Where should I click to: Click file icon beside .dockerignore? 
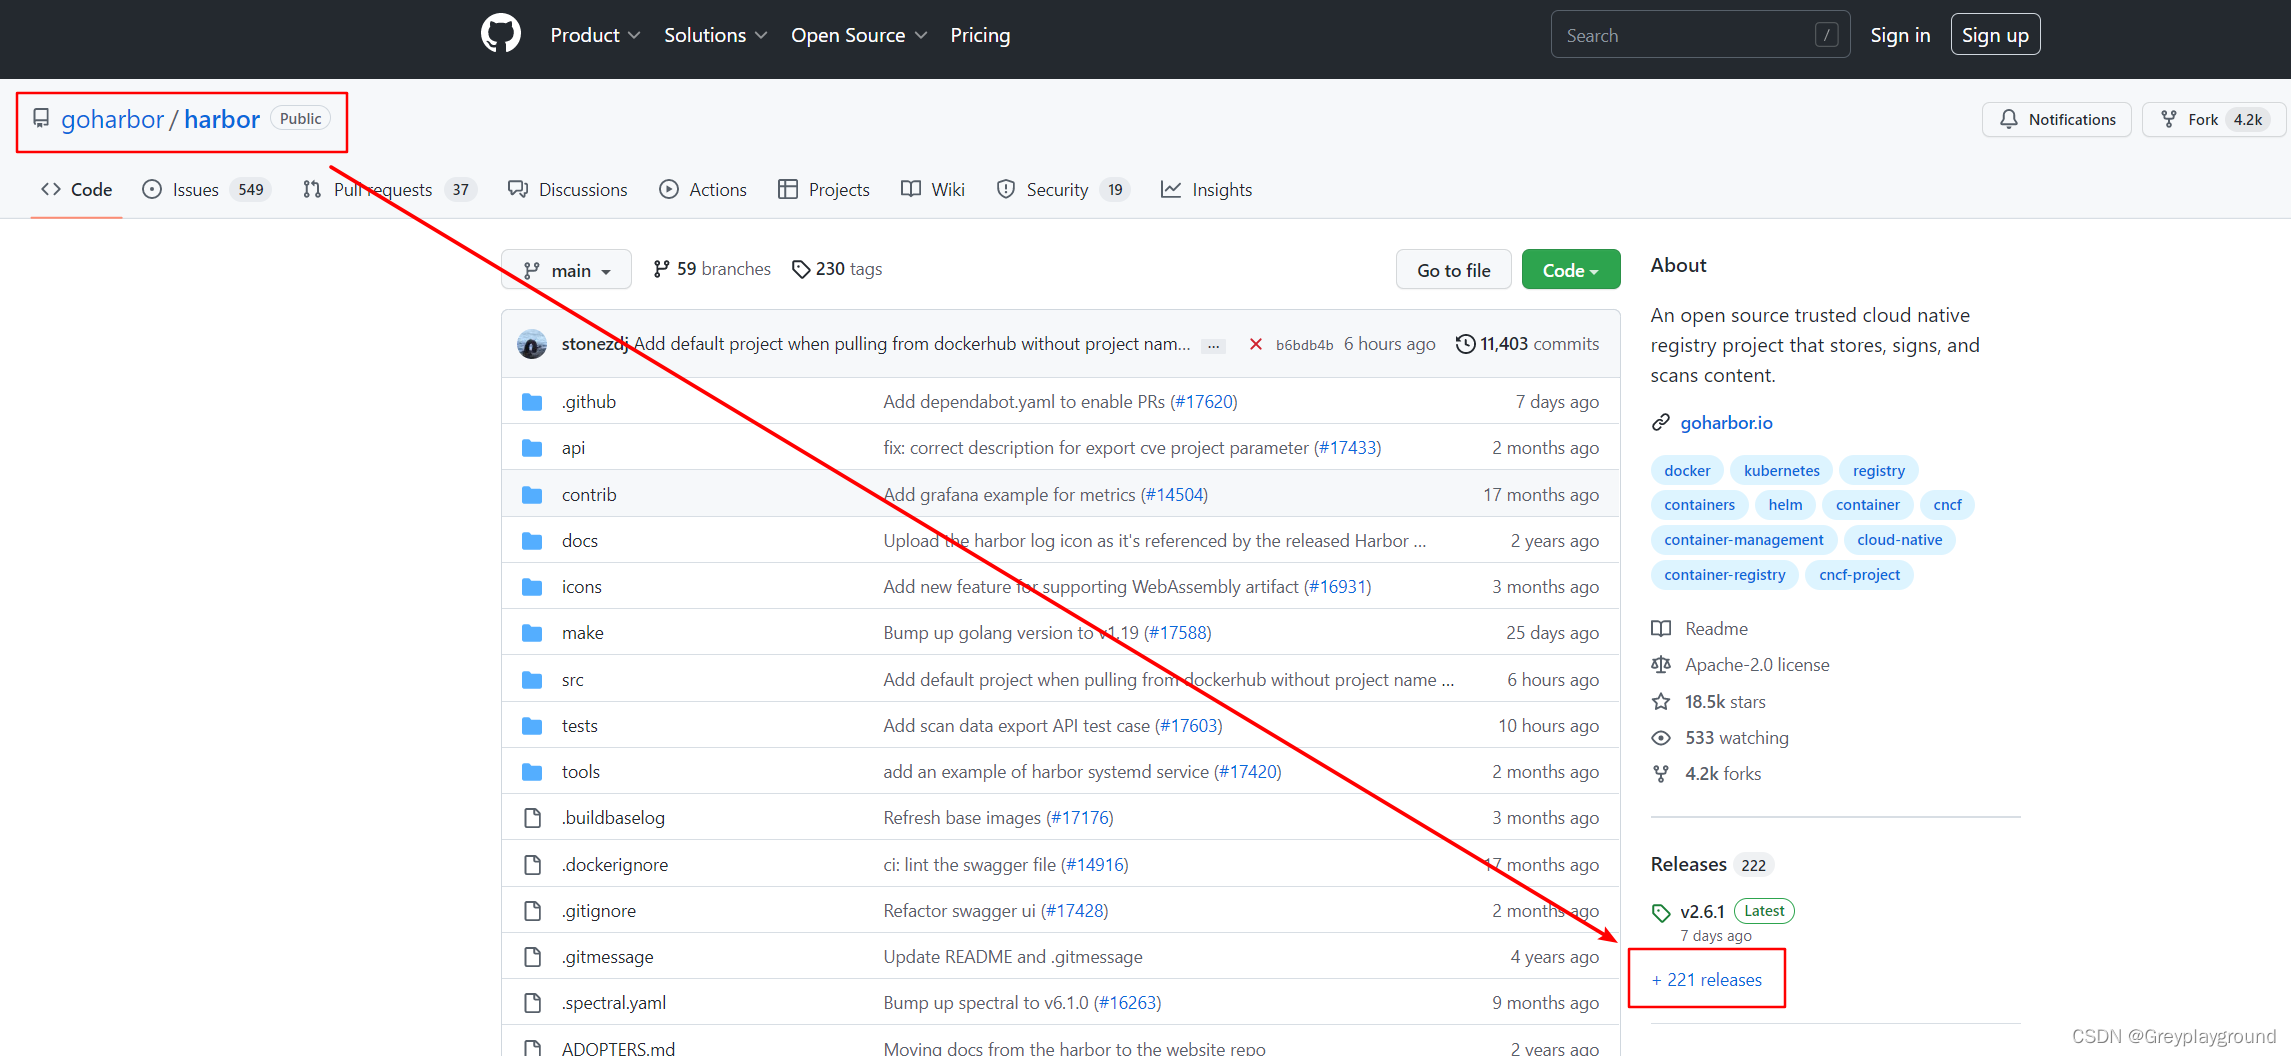coord(532,865)
